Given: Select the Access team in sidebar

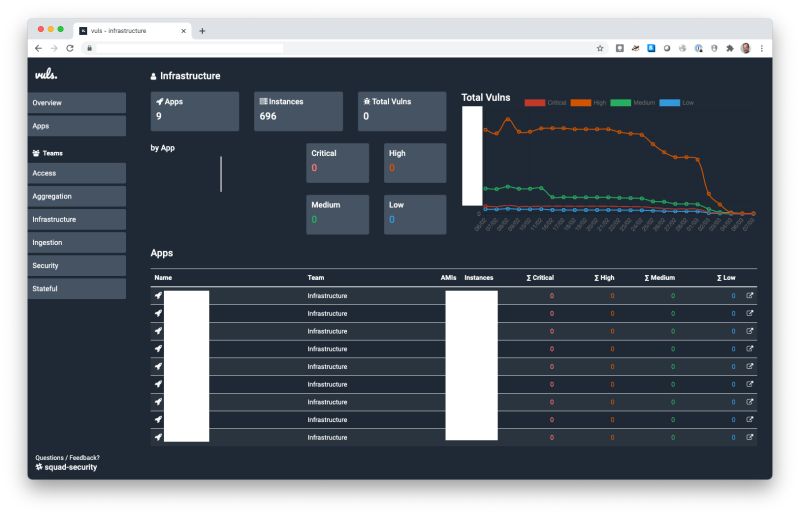Looking at the screenshot, I should point(77,173).
